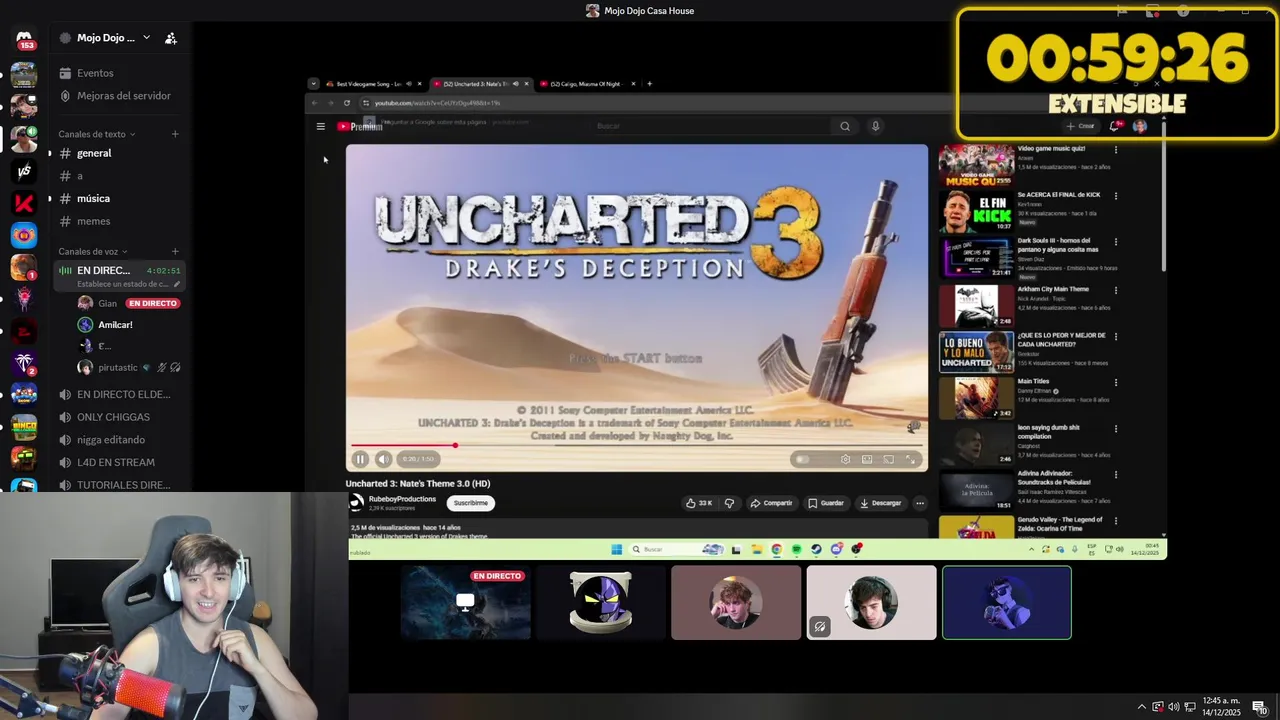The height and width of the screenshot is (720, 1280).
Task: Open Arkham City Main Theme video
Action: tap(1052, 289)
